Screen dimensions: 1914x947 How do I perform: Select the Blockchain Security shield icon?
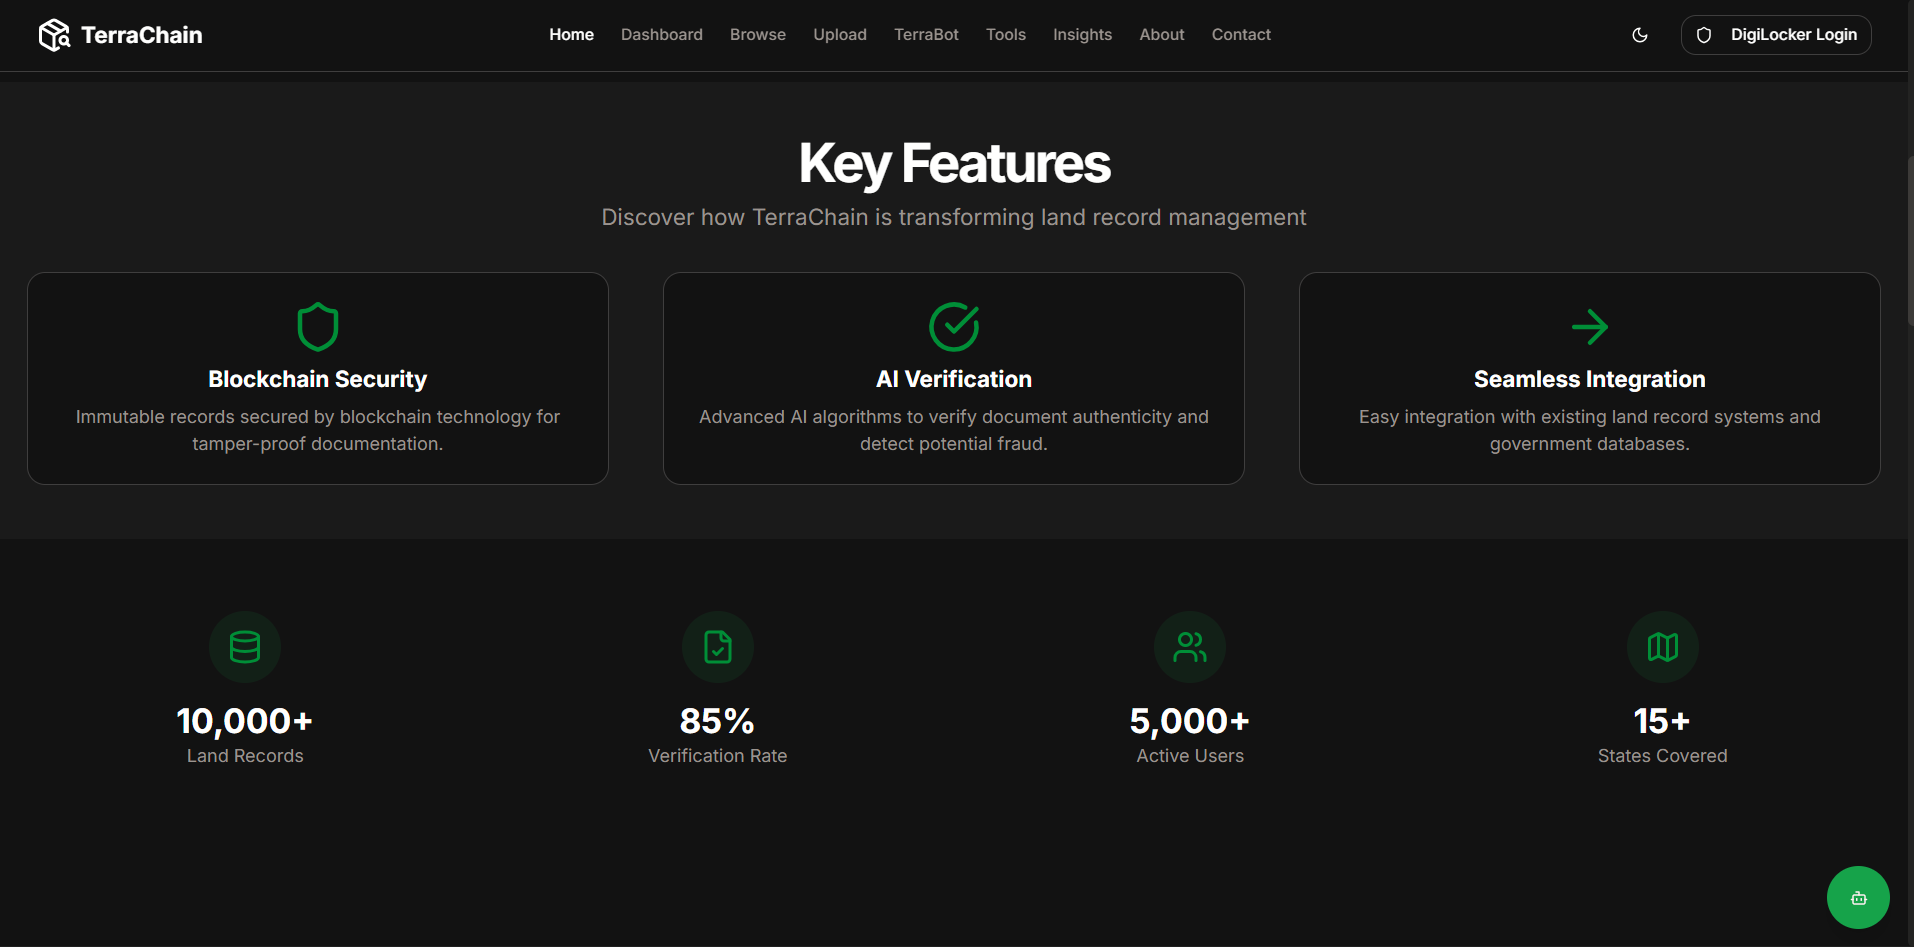(317, 326)
